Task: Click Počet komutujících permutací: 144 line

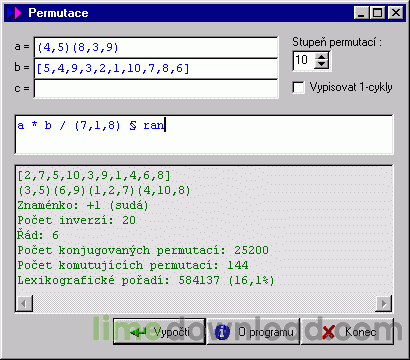Action: tap(133, 265)
